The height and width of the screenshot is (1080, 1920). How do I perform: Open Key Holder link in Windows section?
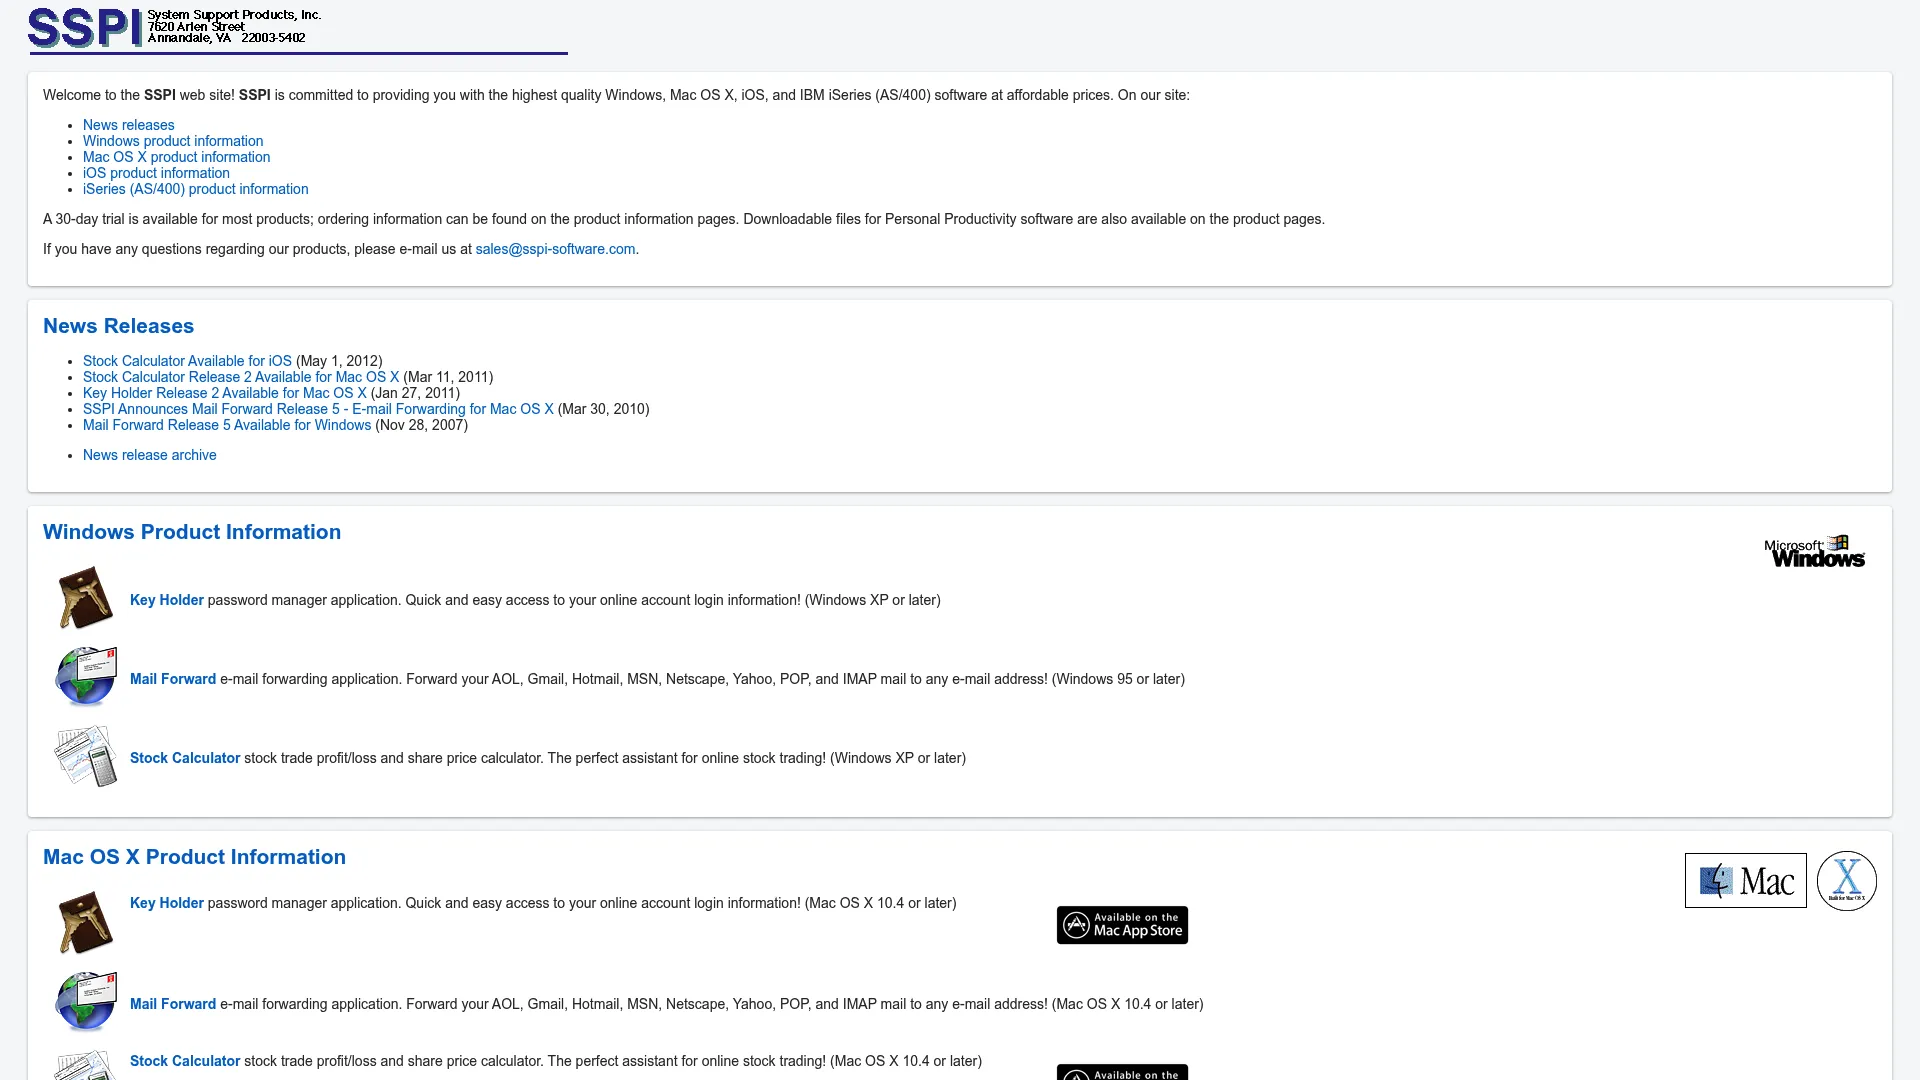167,600
